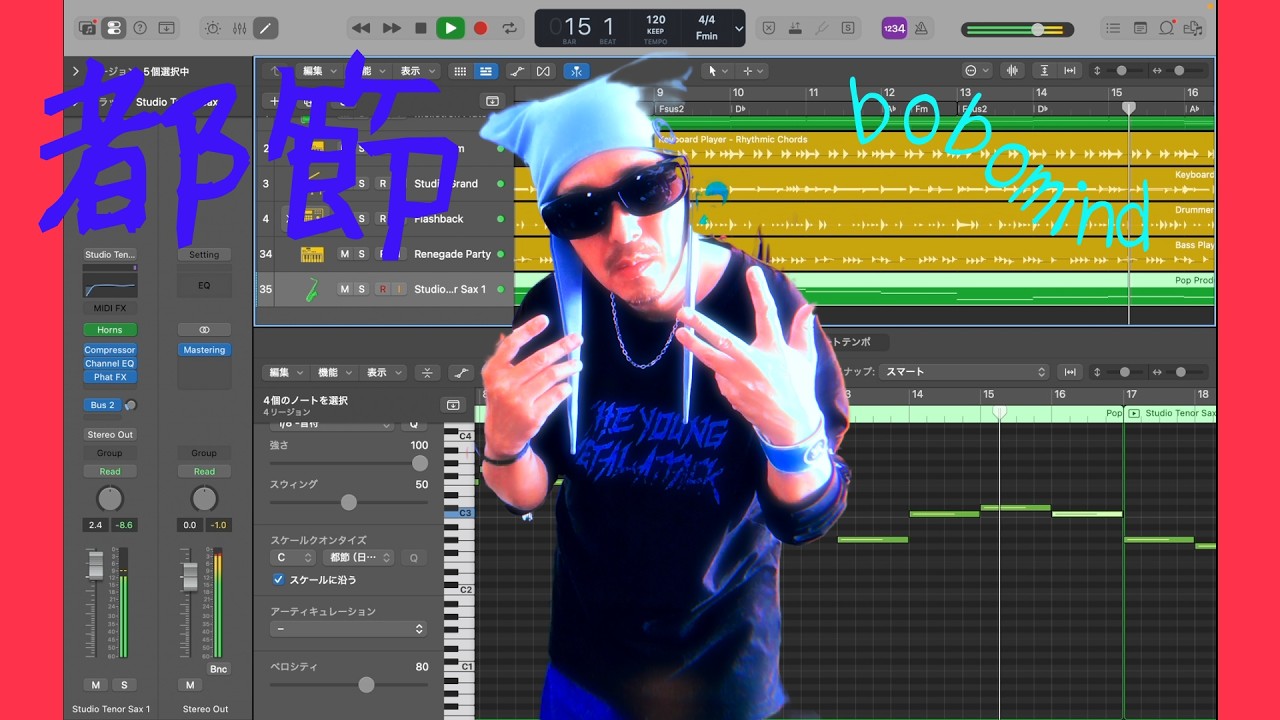Toggle Low Latency mode icon
1280x720 pixels.
pyautogui.click(x=795, y=28)
